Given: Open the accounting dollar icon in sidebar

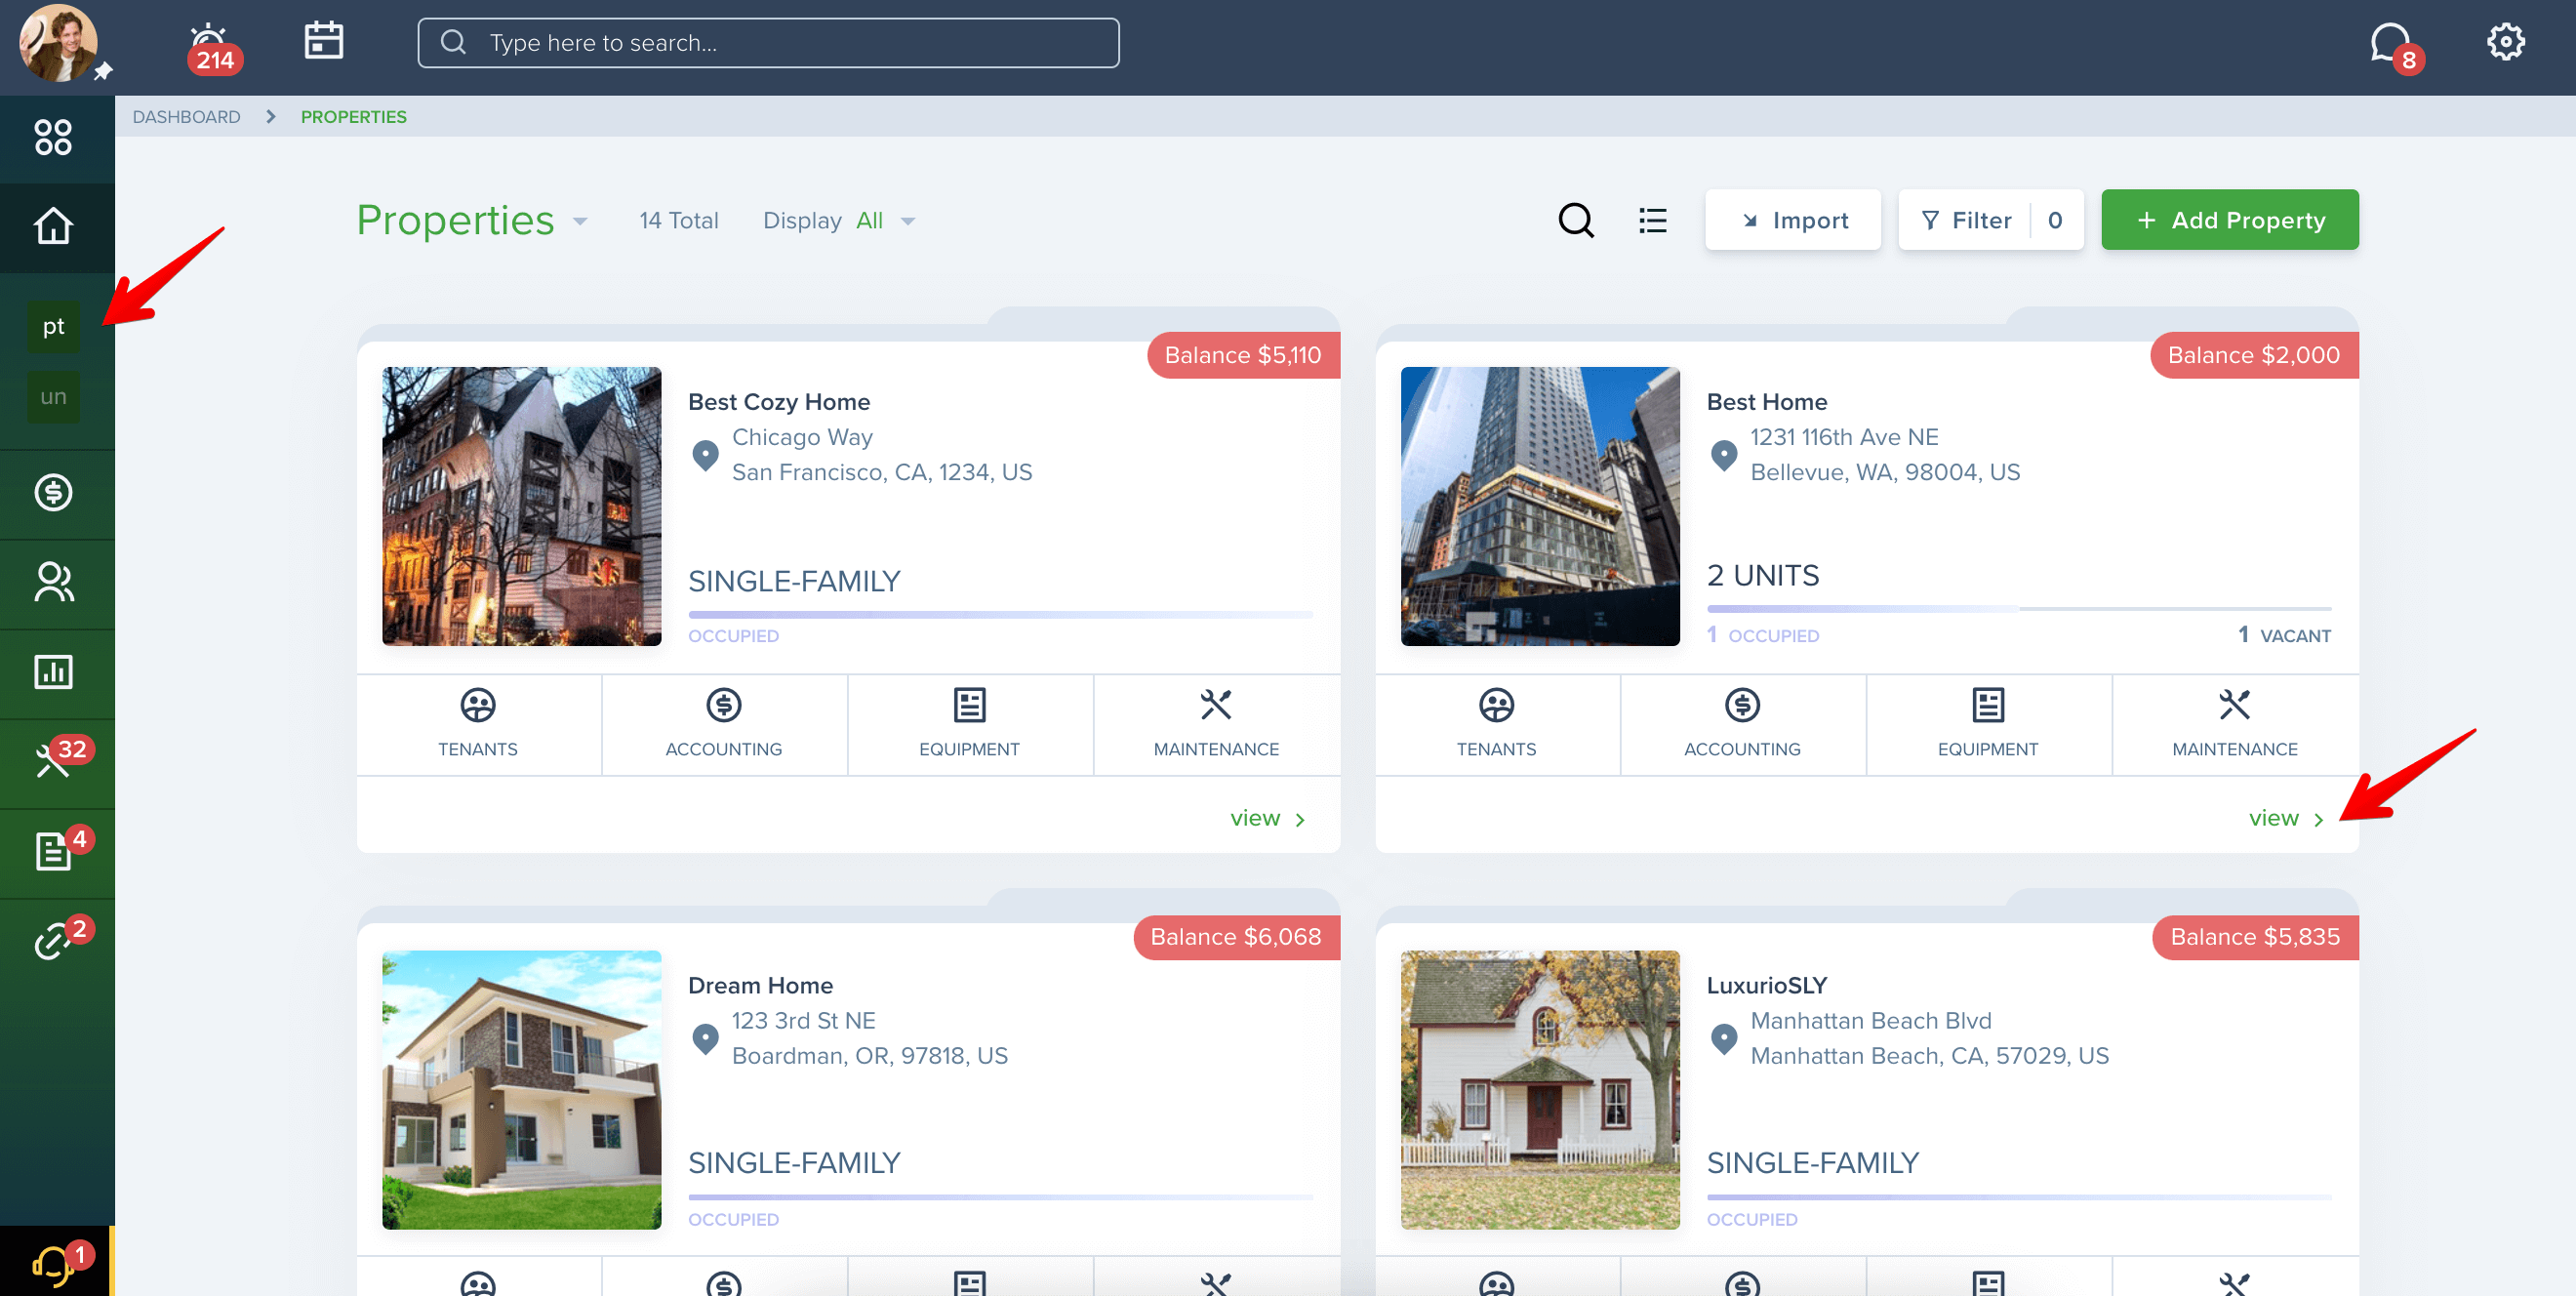Looking at the screenshot, I should point(53,492).
